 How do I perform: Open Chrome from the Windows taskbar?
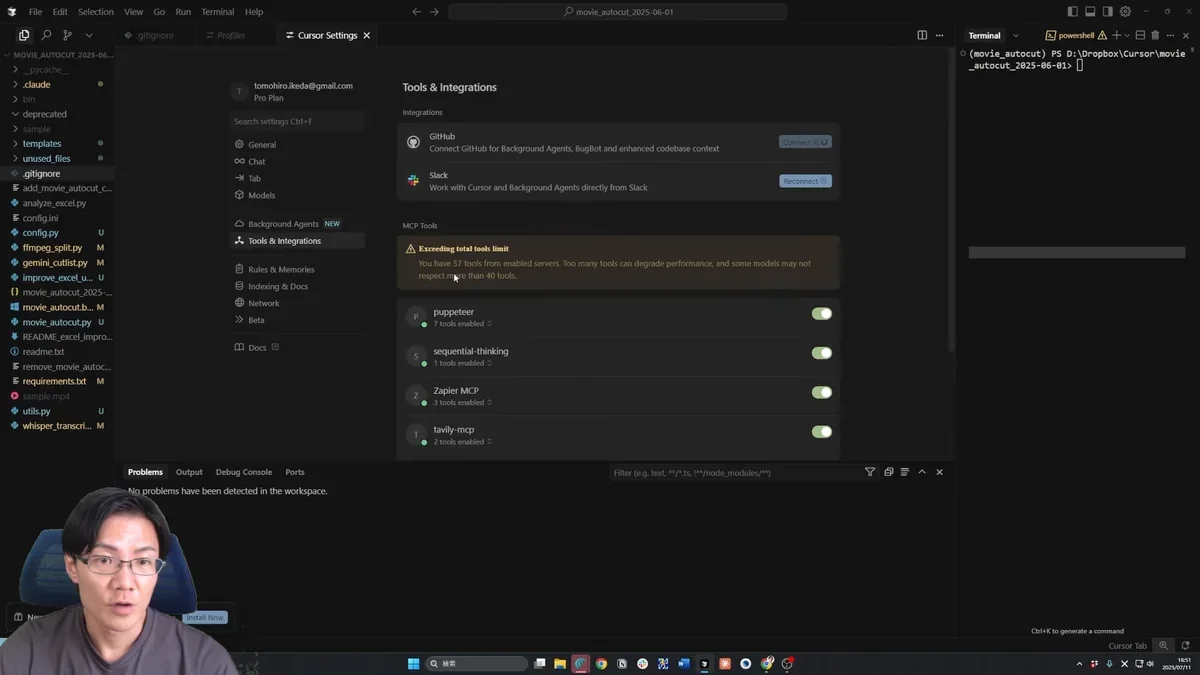[x=601, y=663]
